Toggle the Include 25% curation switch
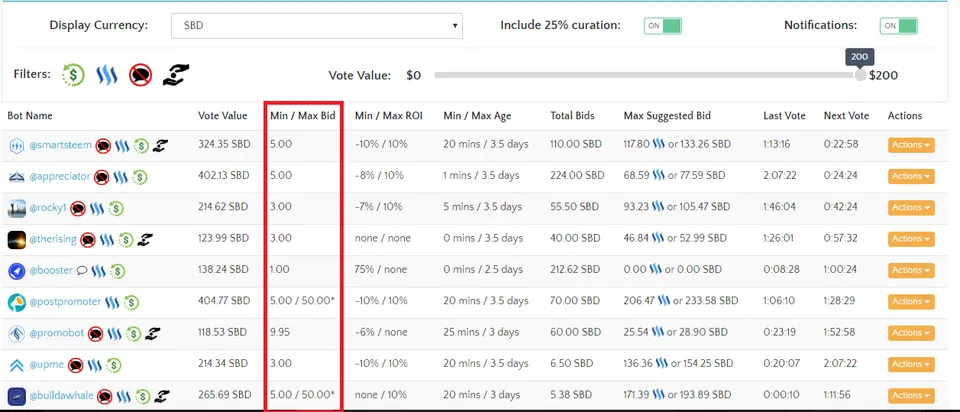This screenshot has height=412, width=960. (662, 26)
